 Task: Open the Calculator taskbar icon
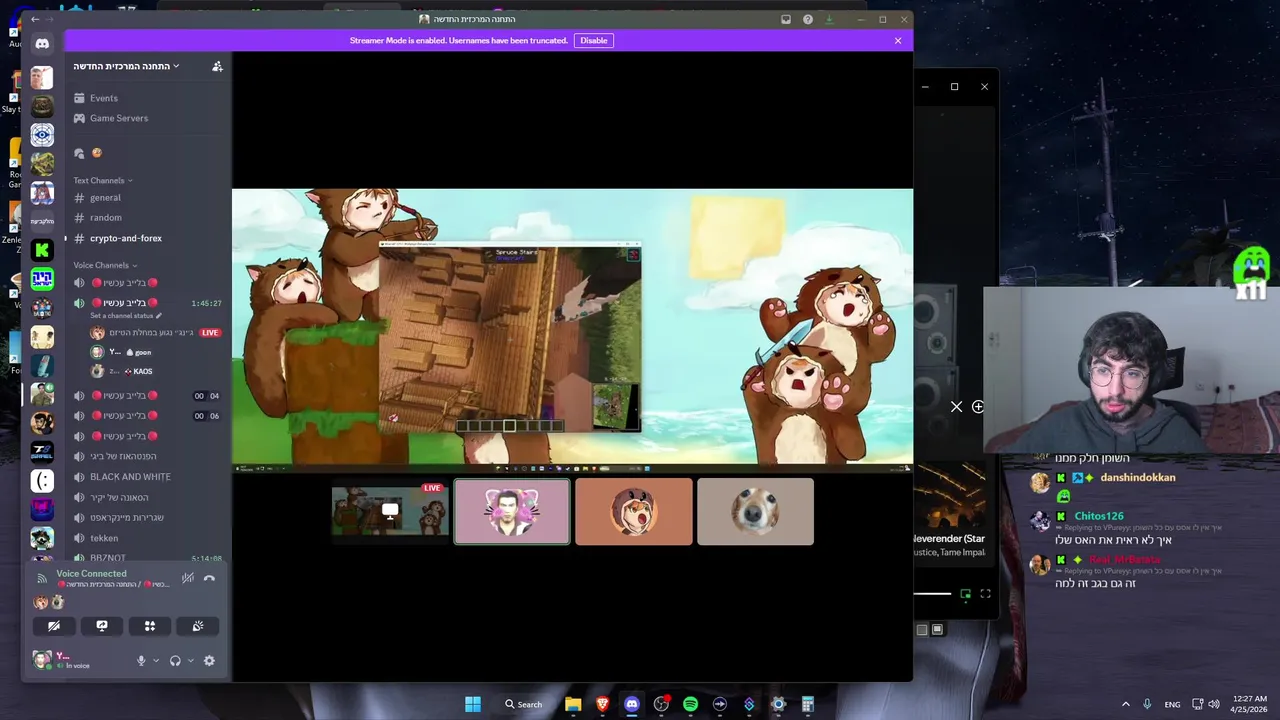pyautogui.click(x=807, y=704)
